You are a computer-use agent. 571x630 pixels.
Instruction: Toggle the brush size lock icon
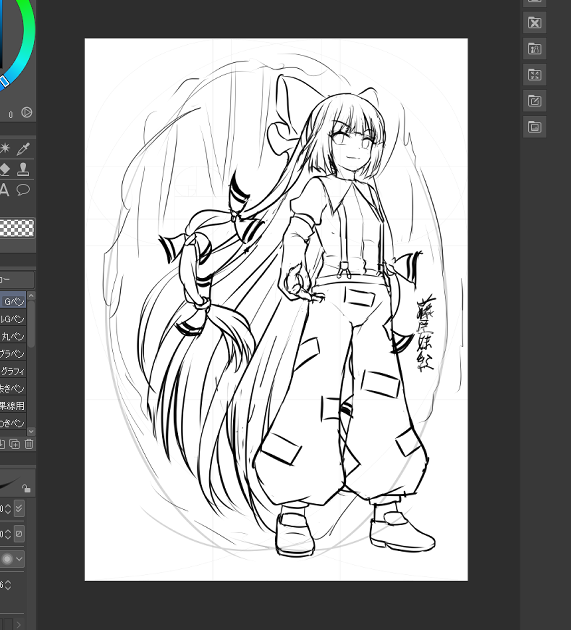pyautogui.click(x=27, y=488)
